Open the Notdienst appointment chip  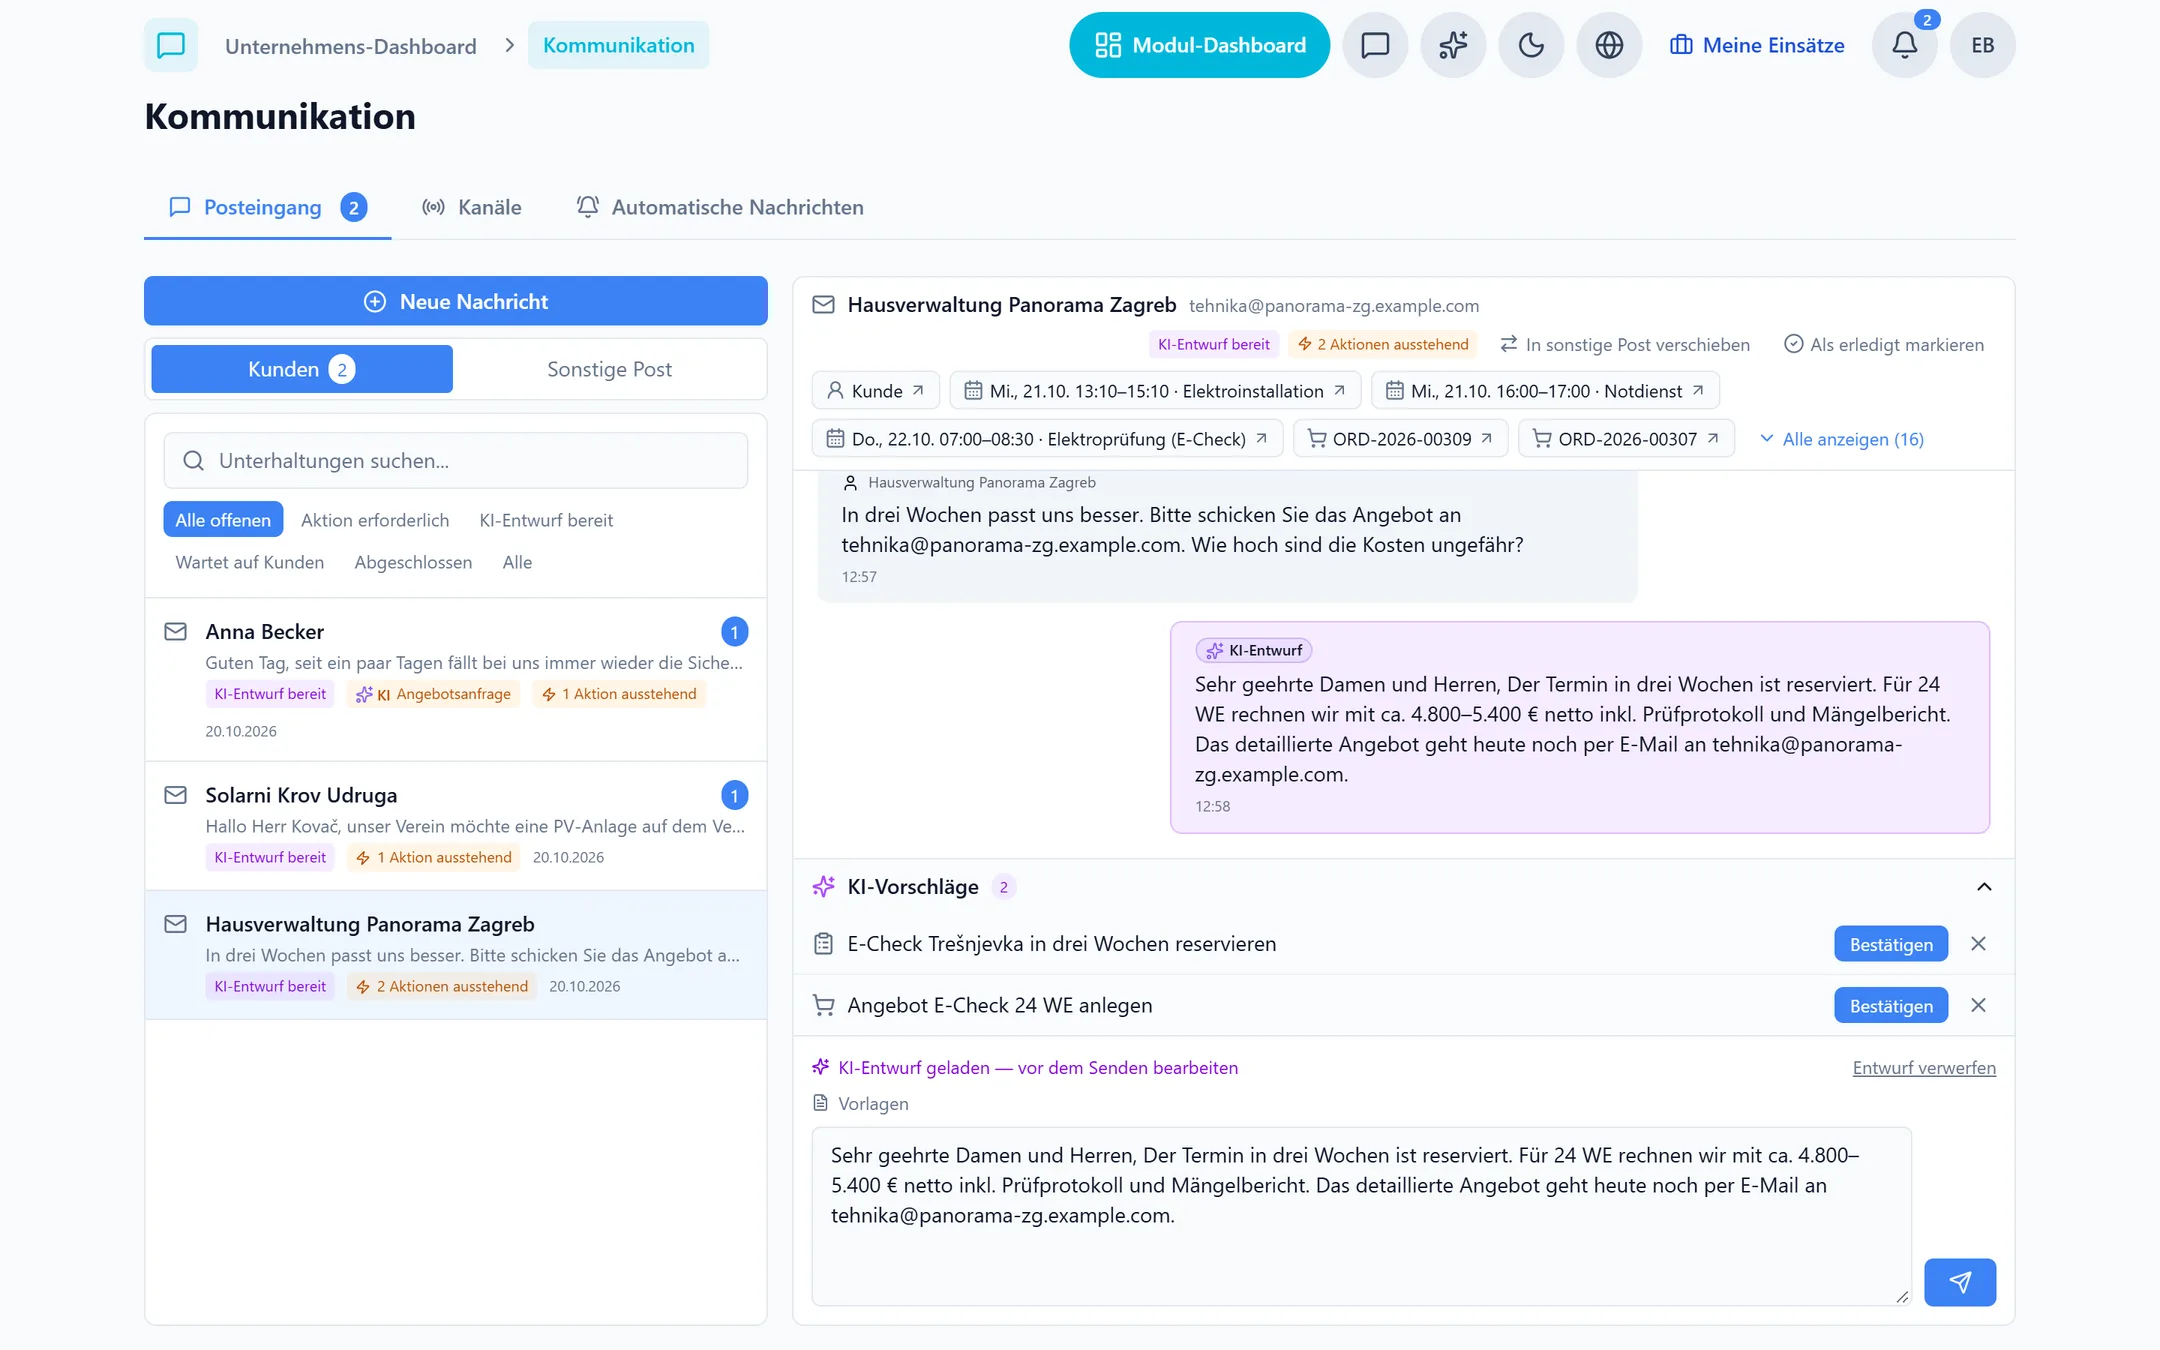pyautogui.click(x=1545, y=391)
